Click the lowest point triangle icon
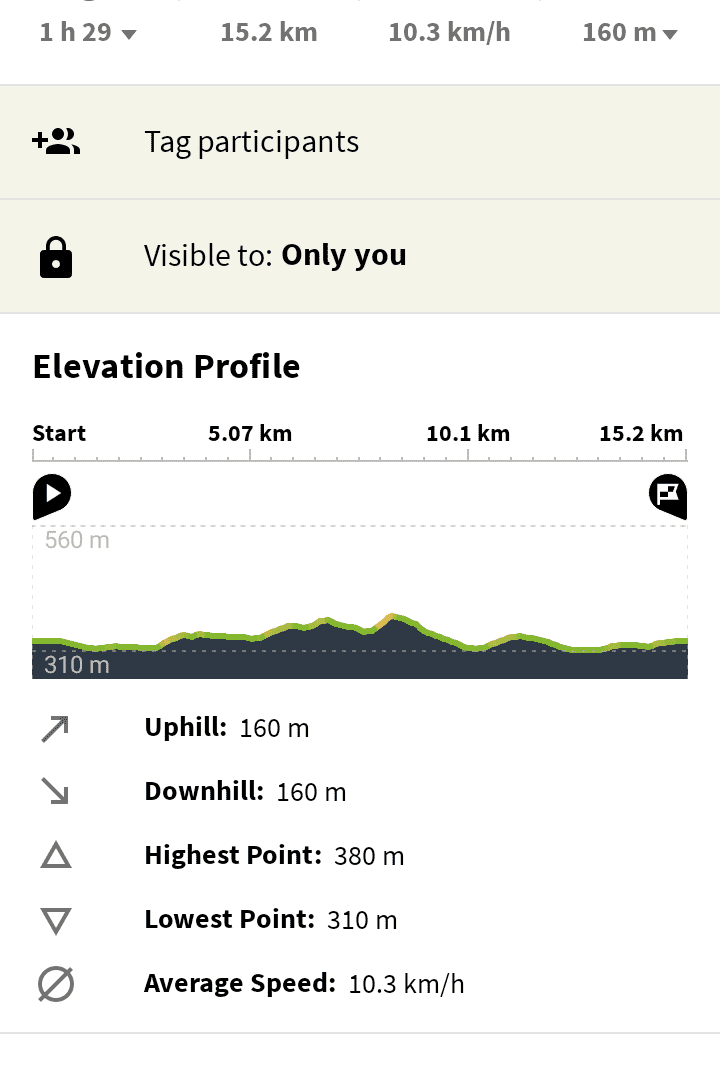Image resolution: width=720 pixels, height=1073 pixels. [56, 920]
